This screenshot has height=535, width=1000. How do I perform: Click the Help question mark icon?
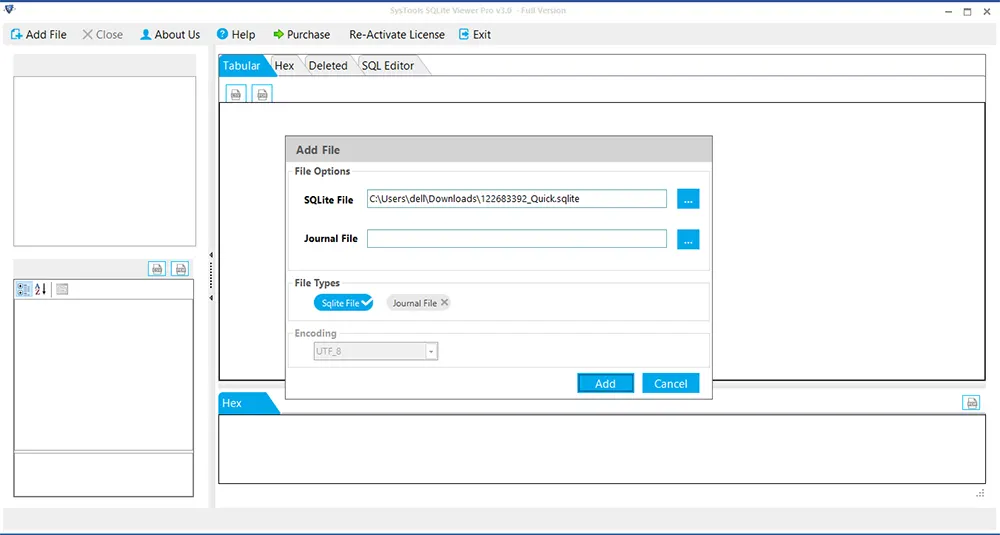222,34
